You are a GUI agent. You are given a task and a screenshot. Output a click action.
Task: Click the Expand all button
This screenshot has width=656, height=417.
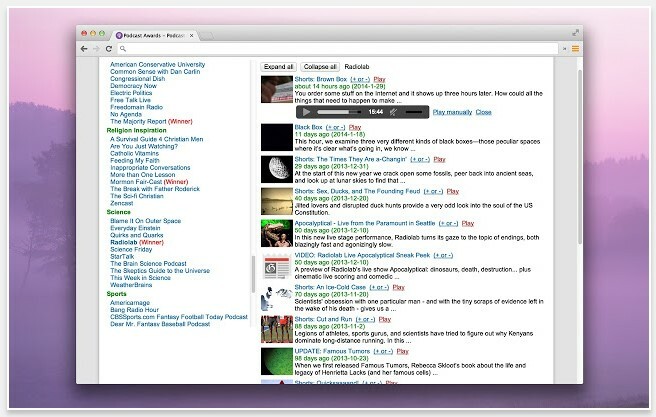[278, 67]
